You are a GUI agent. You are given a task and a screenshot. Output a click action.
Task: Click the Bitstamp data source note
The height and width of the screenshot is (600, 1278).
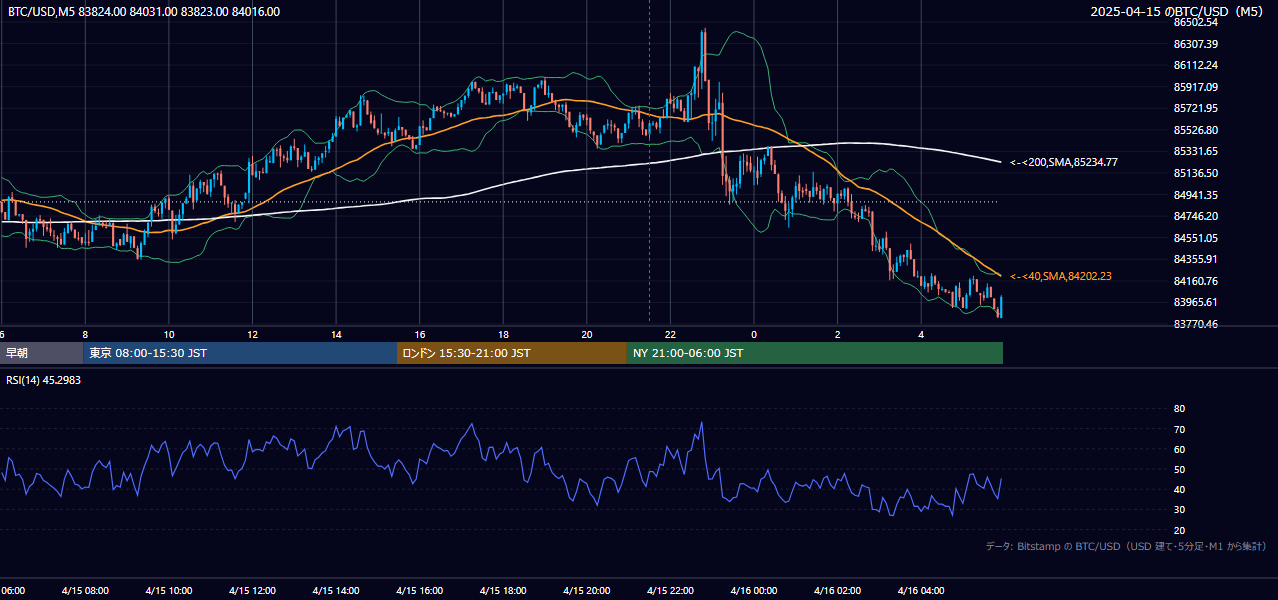(x=1126, y=546)
